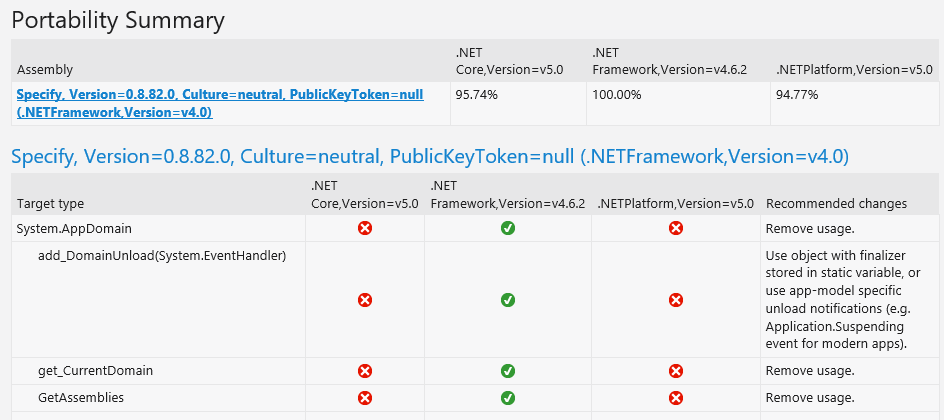944x420 pixels.
Task: Click the finalizer recommendation text for add_DomainUnload
Action: tap(843, 300)
